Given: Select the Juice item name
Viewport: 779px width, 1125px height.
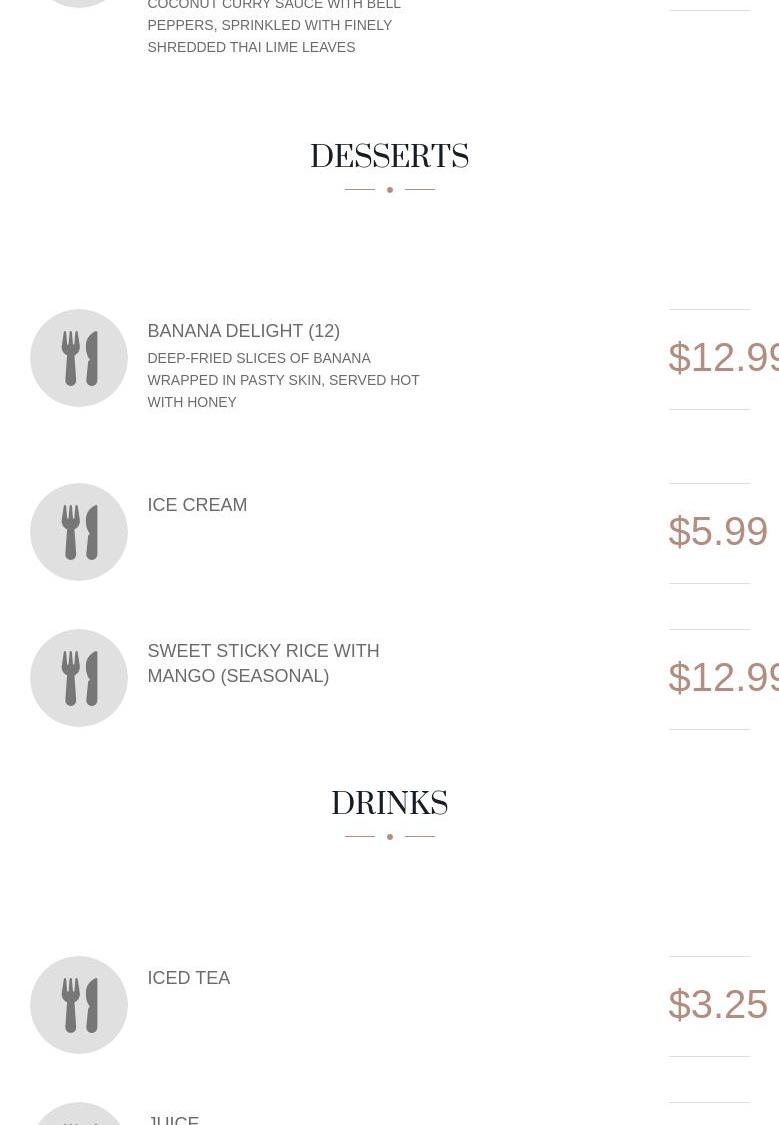Looking at the screenshot, I should coord(173,1119).
